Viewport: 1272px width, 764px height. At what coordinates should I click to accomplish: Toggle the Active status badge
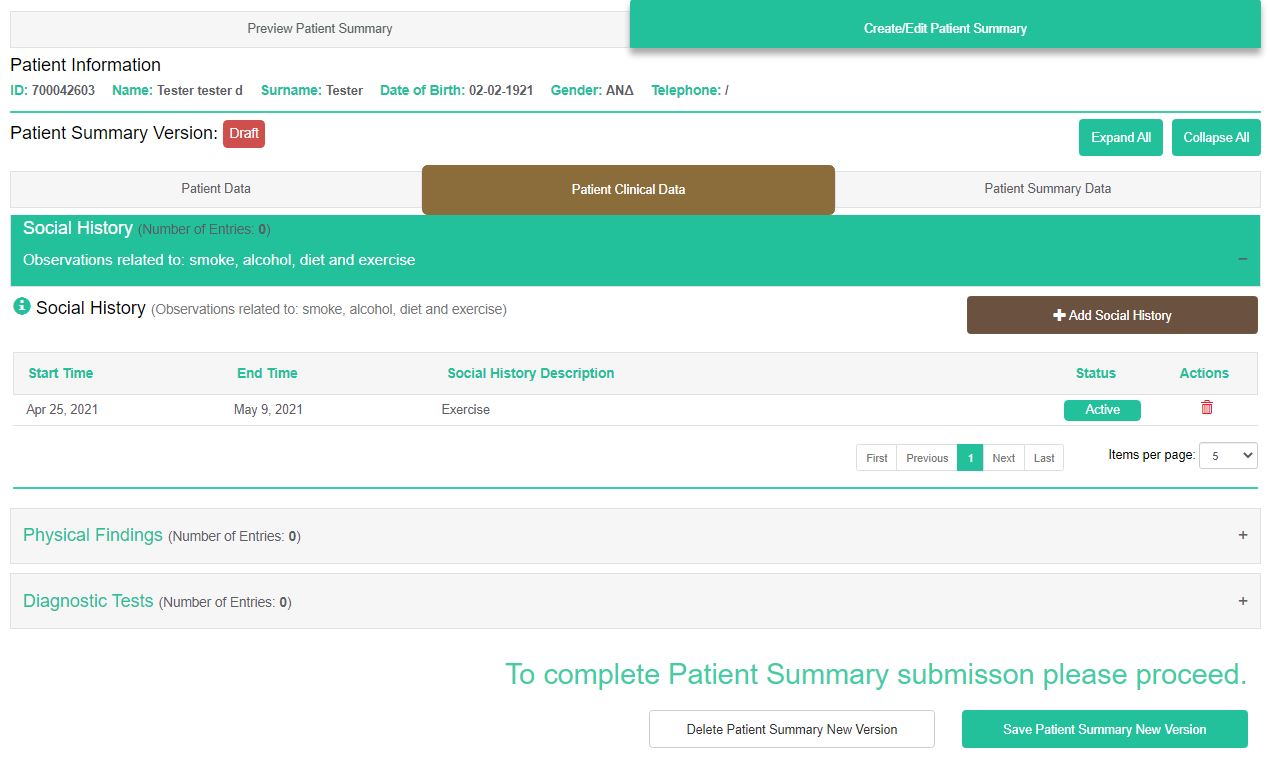click(x=1102, y=410)
